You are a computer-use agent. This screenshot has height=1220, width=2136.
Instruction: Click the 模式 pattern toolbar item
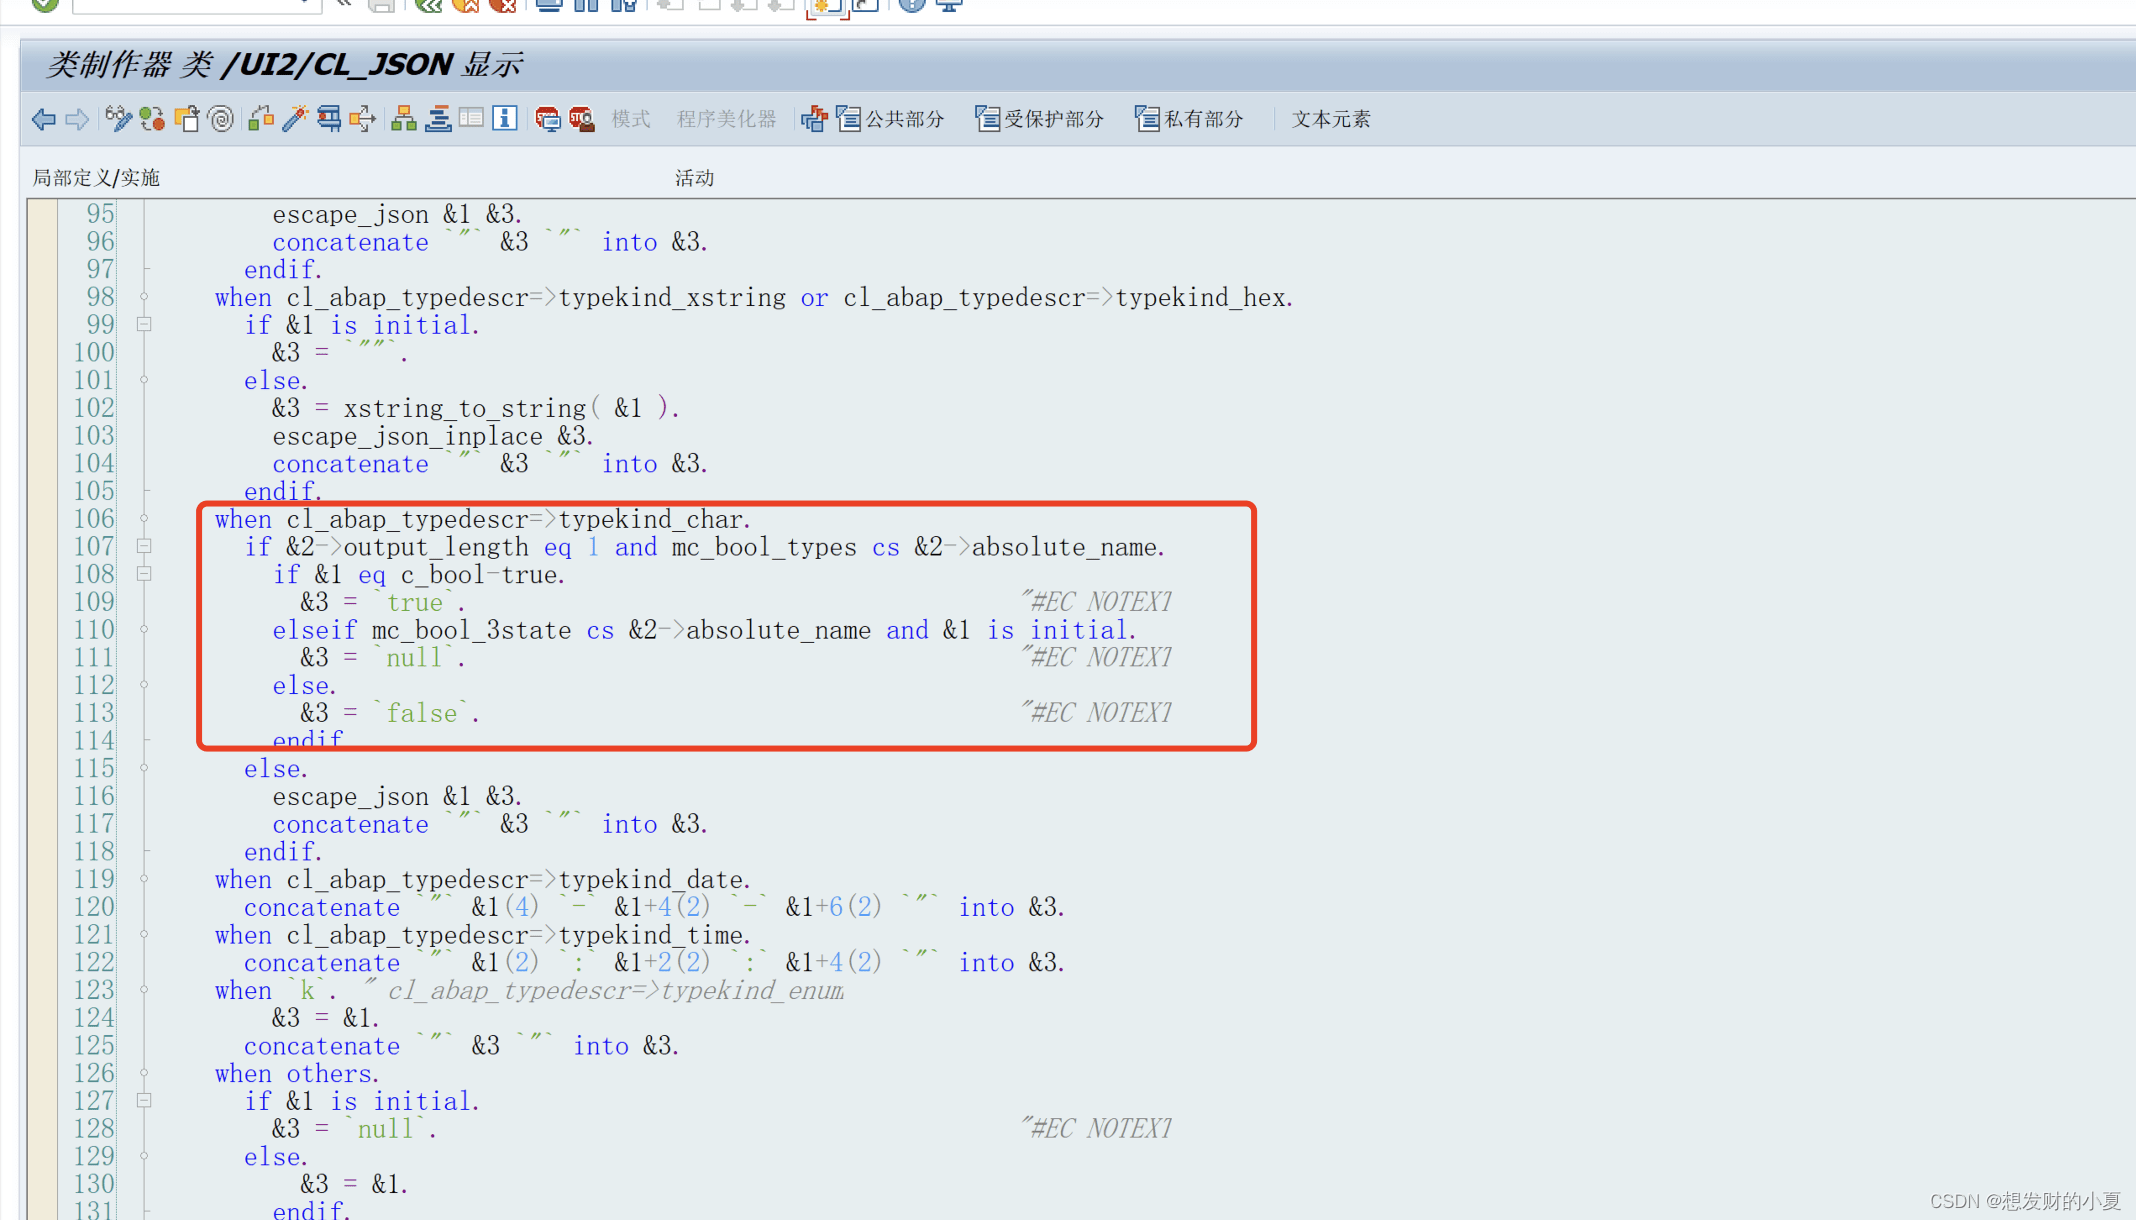coord(631,118)
